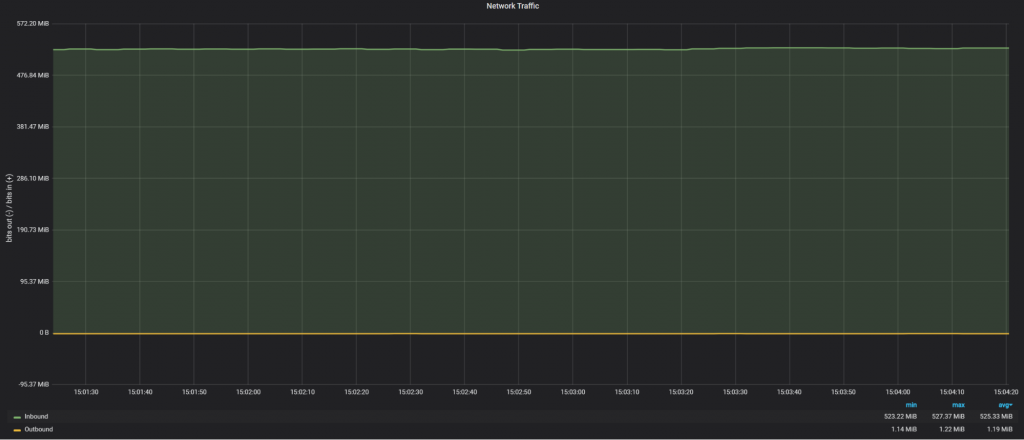Image resolution: width=1024 pixels, height=440 pixels.
Task: Toggle the Inbound series in the legend
Action: [x=36, y=416]
